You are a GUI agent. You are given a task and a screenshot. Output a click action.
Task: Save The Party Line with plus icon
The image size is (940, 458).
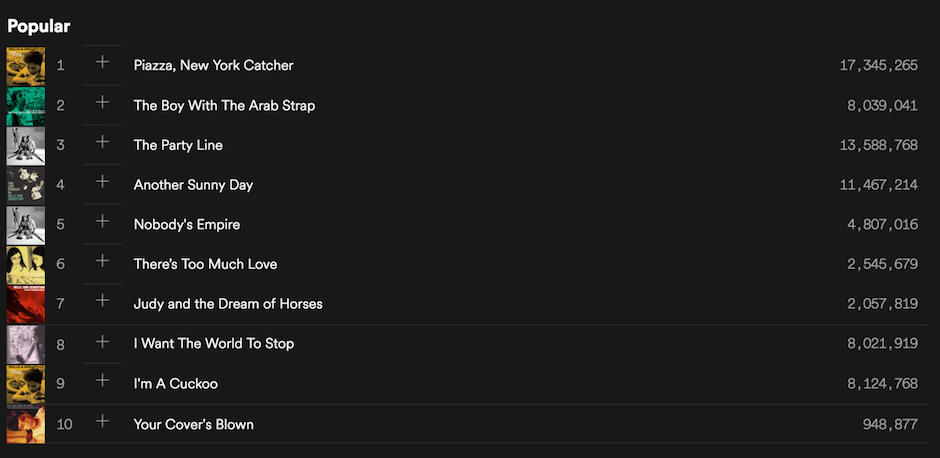click(102, 142)
